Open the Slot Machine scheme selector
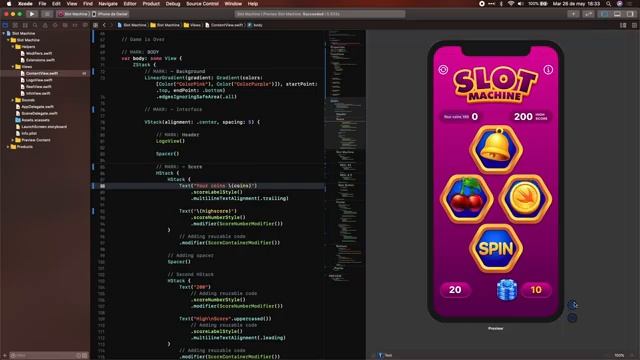 point(73,14)
